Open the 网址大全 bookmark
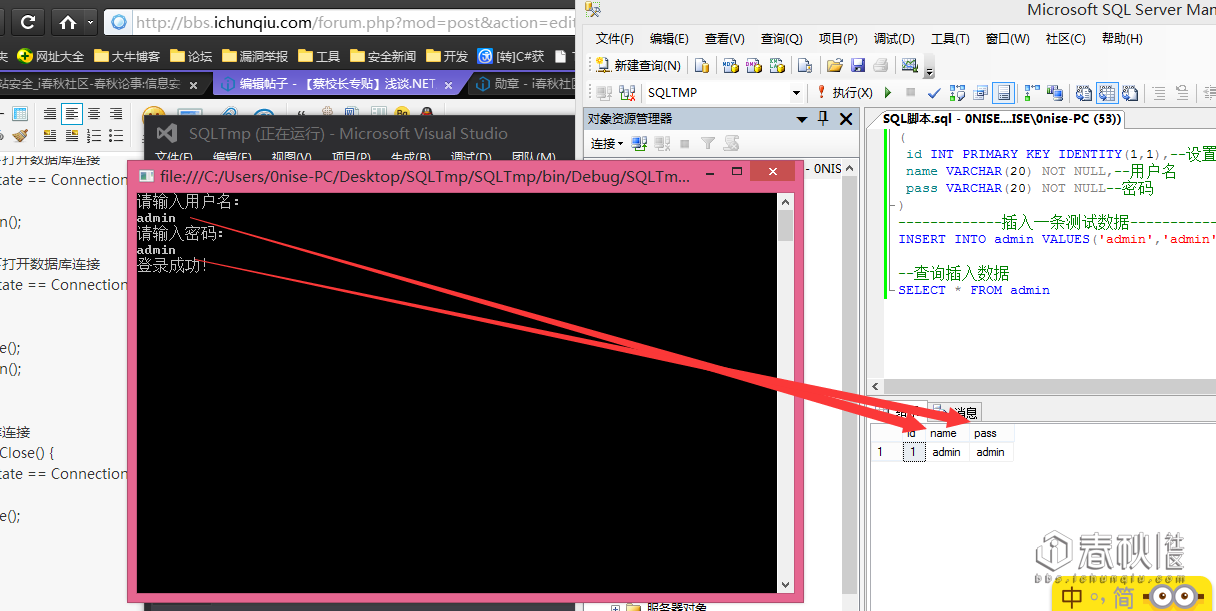 pyautogui.click(x=51, y=56)
